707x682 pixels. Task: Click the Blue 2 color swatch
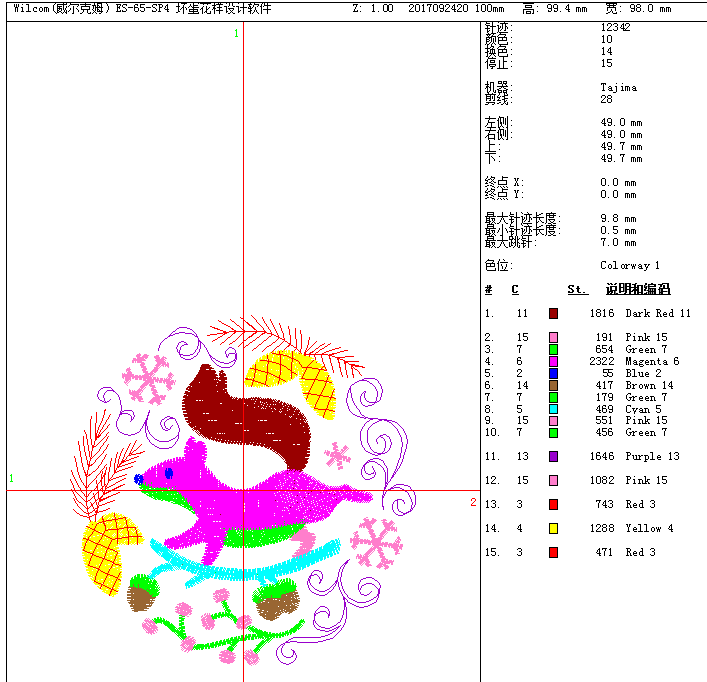point(553,373)
